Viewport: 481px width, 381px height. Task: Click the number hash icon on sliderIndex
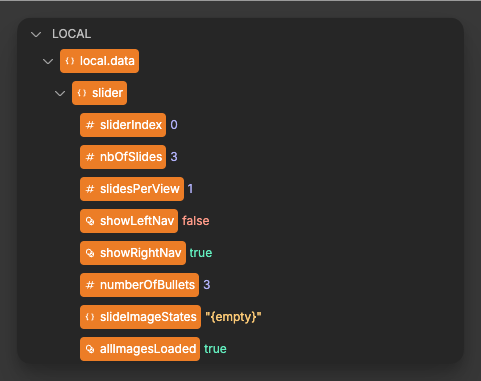(x=90, y=125)
